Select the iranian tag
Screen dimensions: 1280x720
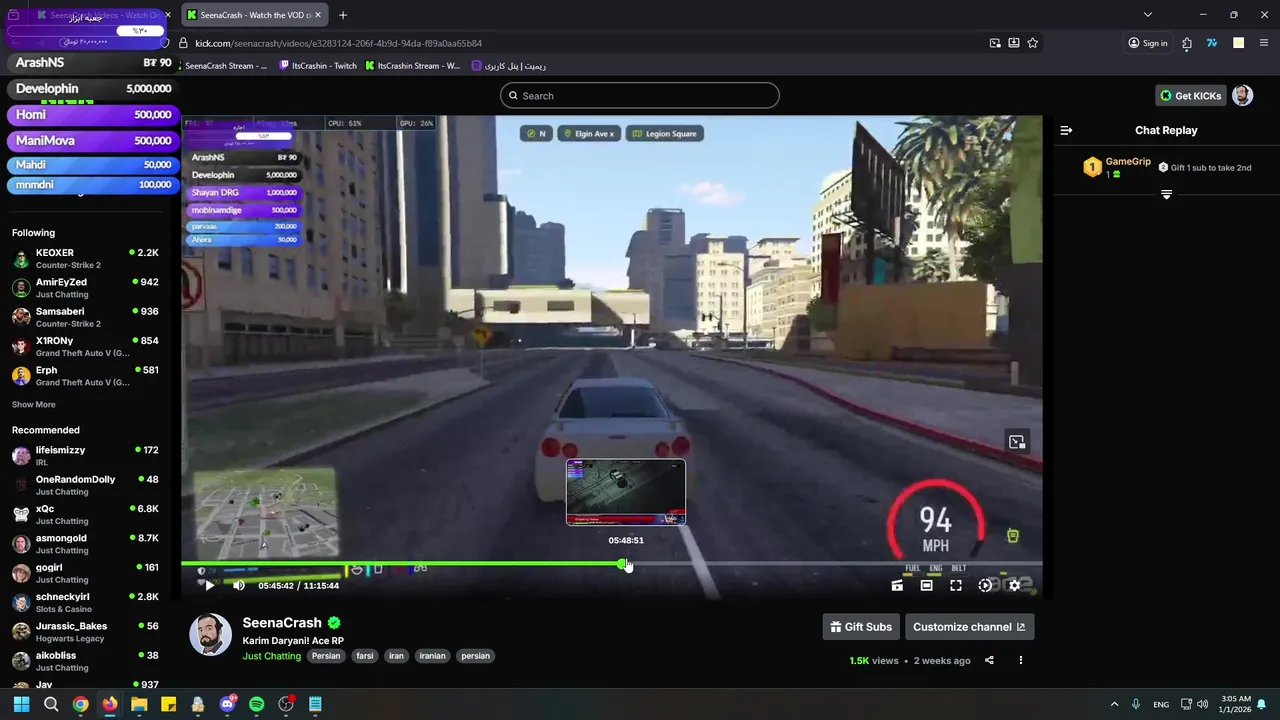(432, 656)
